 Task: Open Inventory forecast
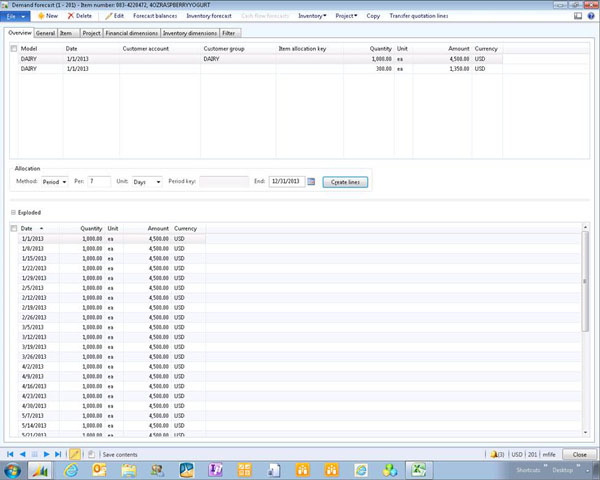[x=209, y=16]
